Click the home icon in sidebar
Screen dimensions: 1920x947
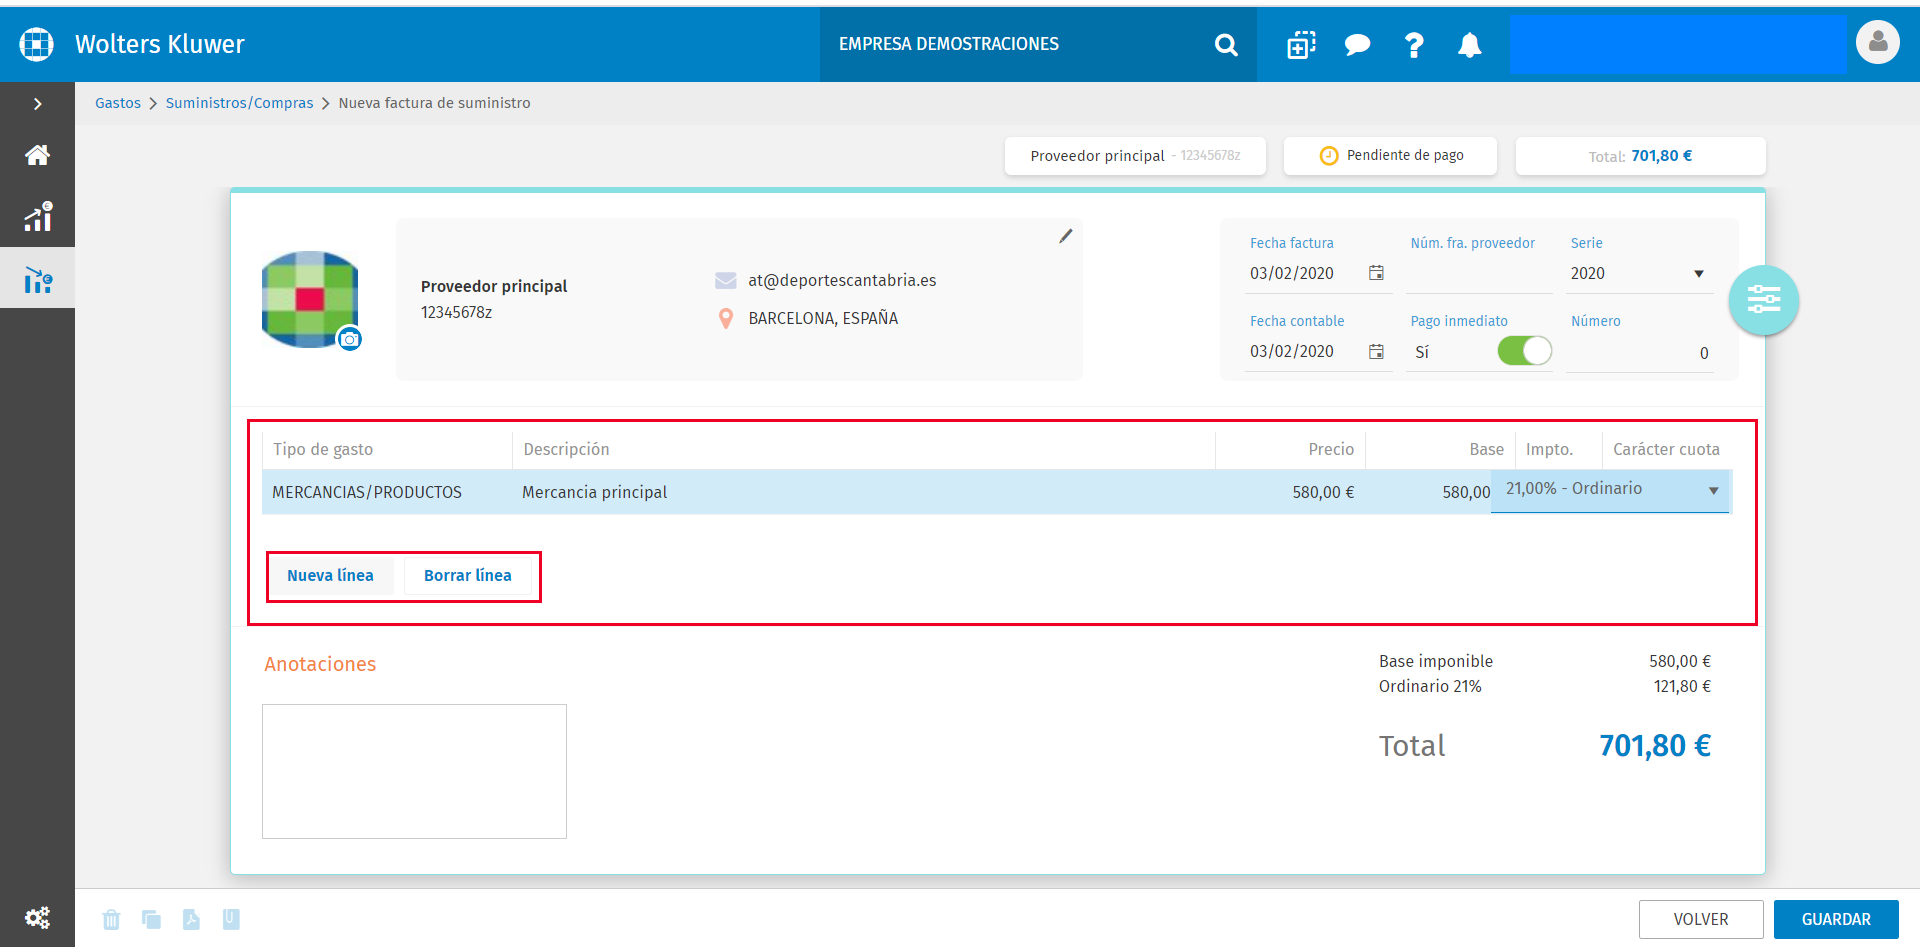coord(37,155)
